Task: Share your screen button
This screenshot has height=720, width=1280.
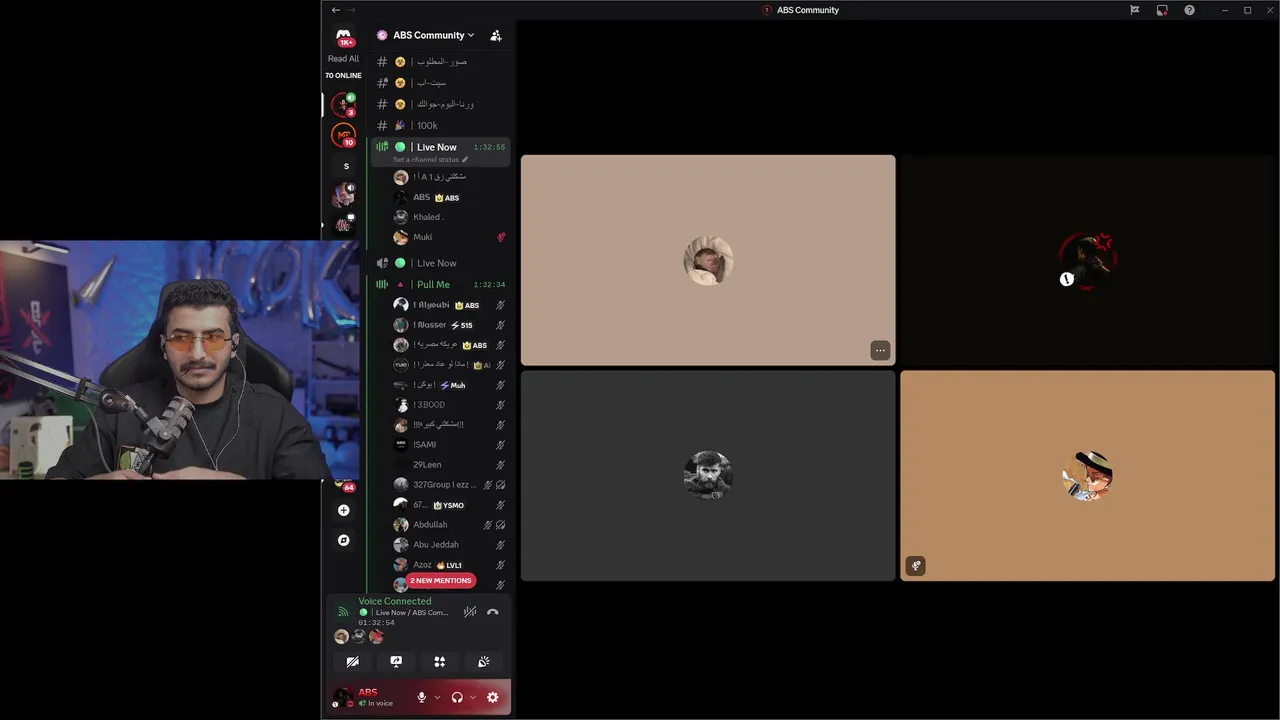Action: pyautogui.click(x=396, y=662)
